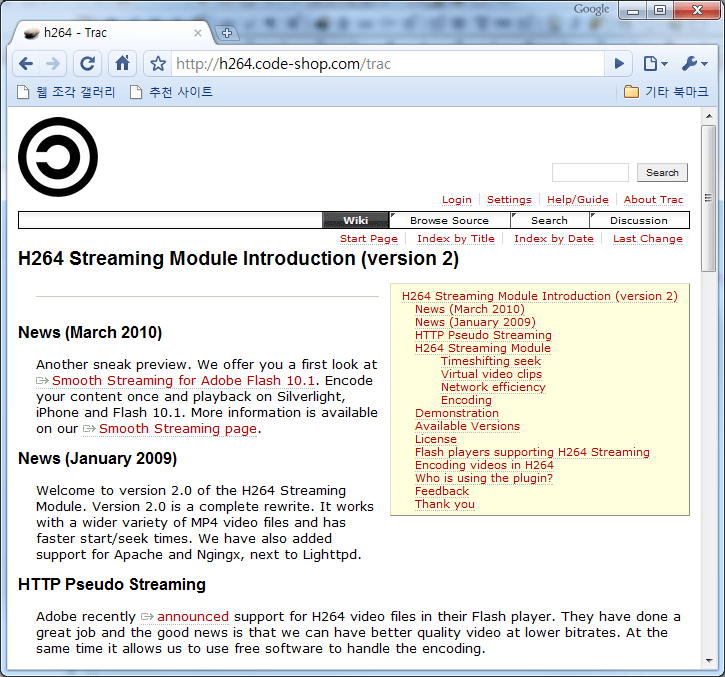Viewport: 725px width, 677px height.
Task: Open the About Trac link
Action: coord(653,200)
